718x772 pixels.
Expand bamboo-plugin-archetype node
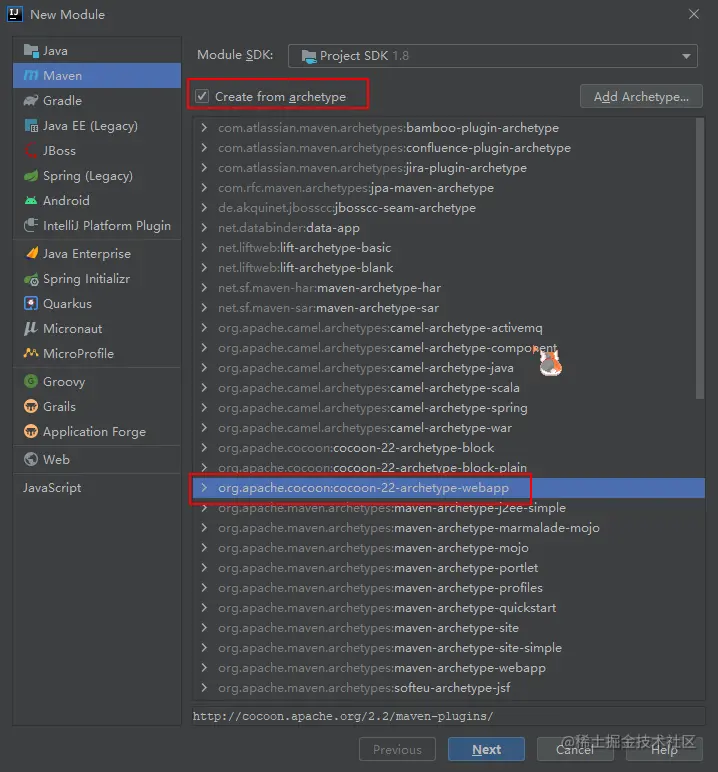point(204,128)
